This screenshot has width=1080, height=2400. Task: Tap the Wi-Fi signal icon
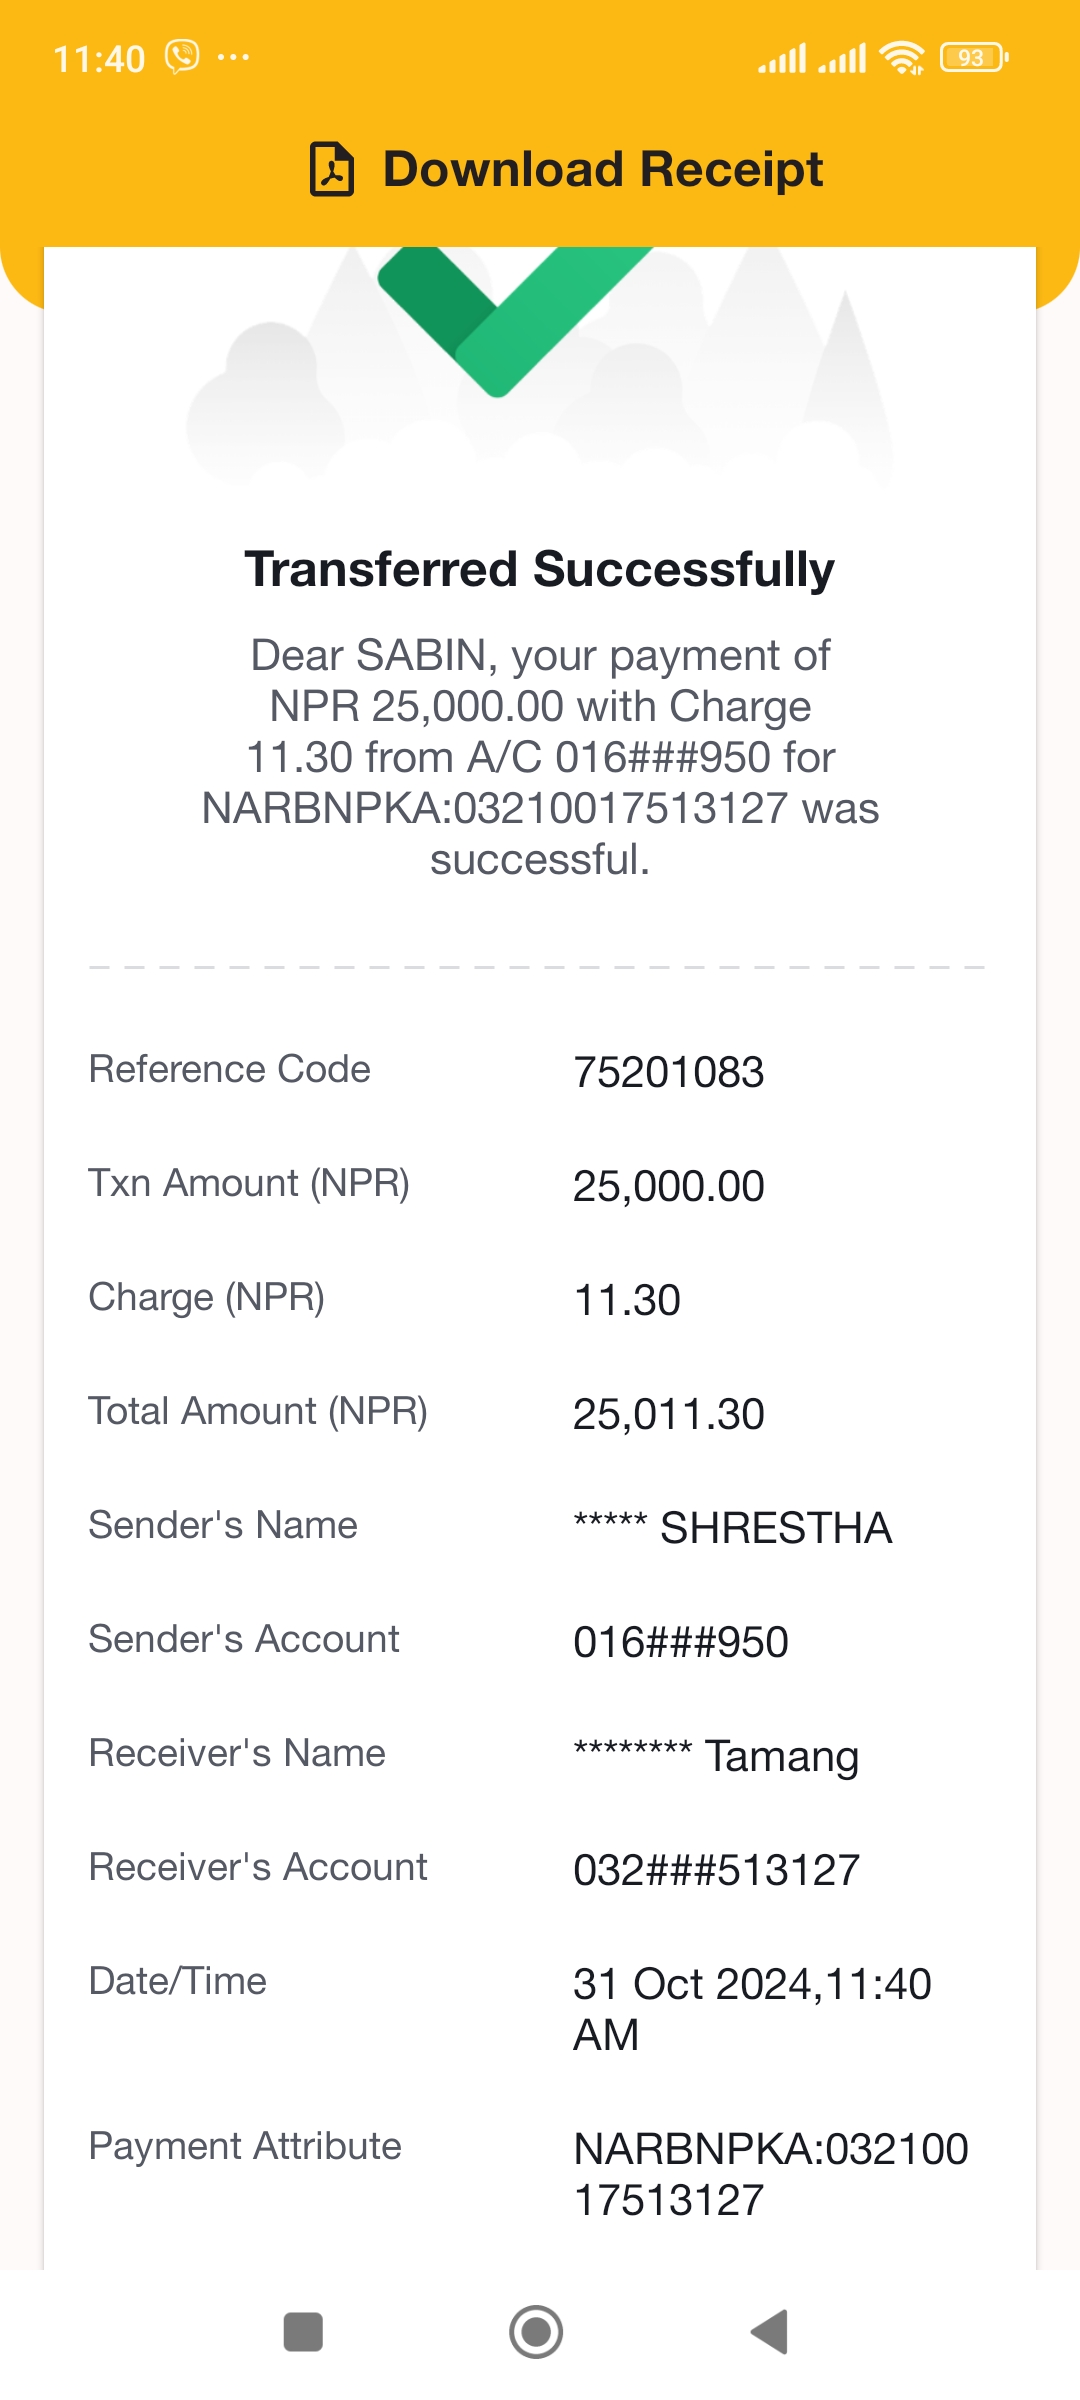[902, 58]
